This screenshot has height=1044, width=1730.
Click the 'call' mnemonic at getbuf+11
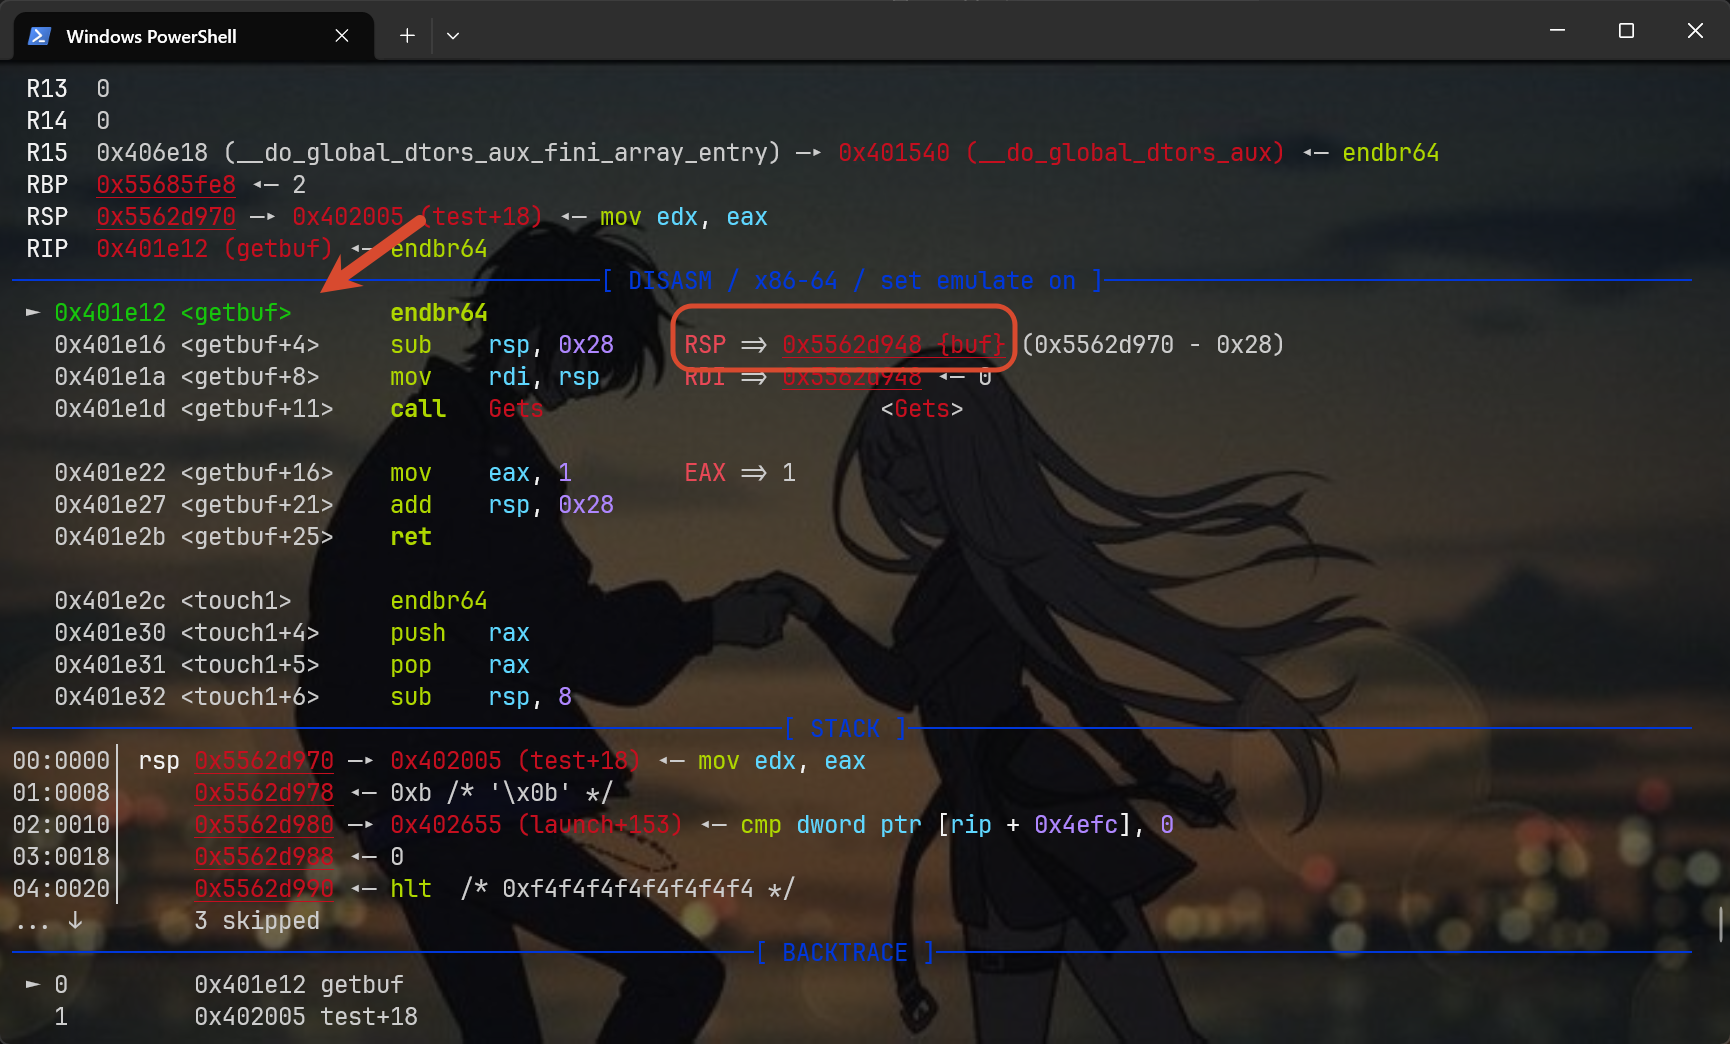[x=418, y=409]
